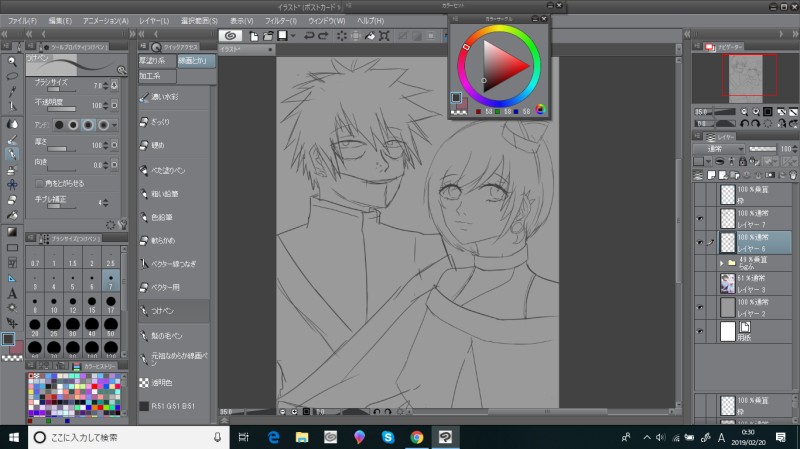Screen dimensions: 800x449
Task: Click the Open file icon in command bar
Action: click(268, 36)
